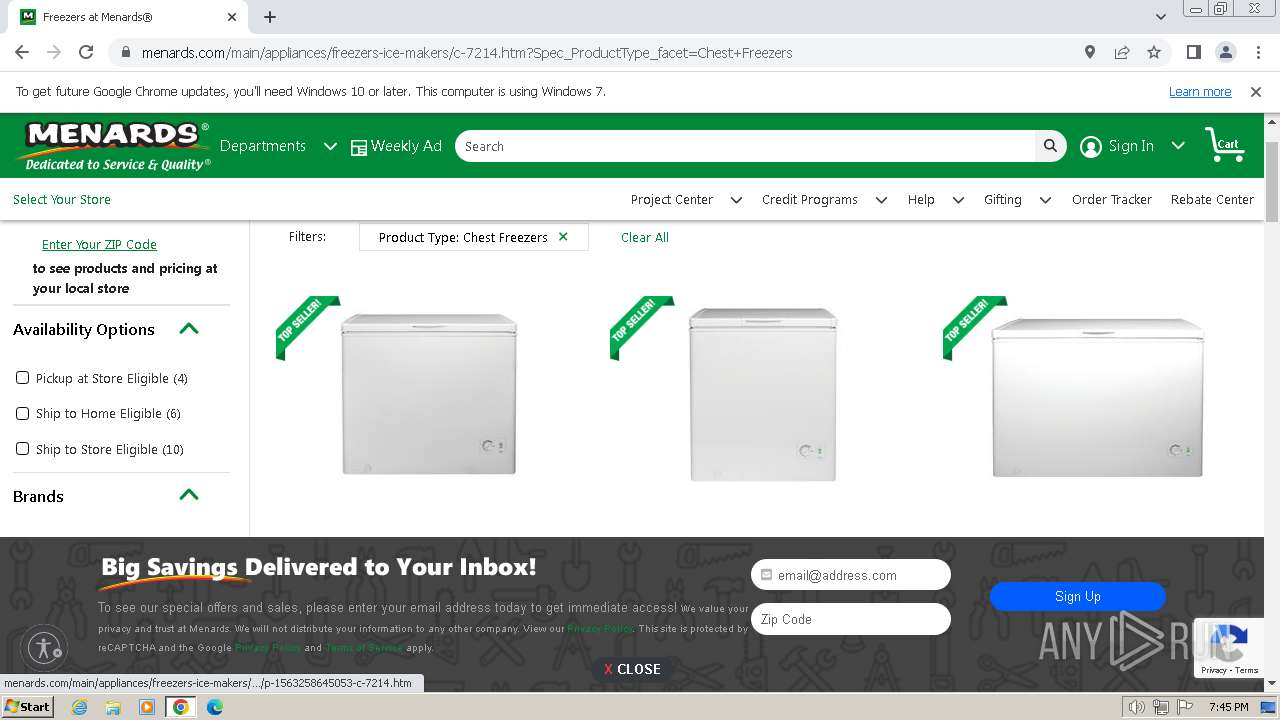Collapse Availability Options section
This screenshot has width=1280, height=720.
(x=189, y=329)
